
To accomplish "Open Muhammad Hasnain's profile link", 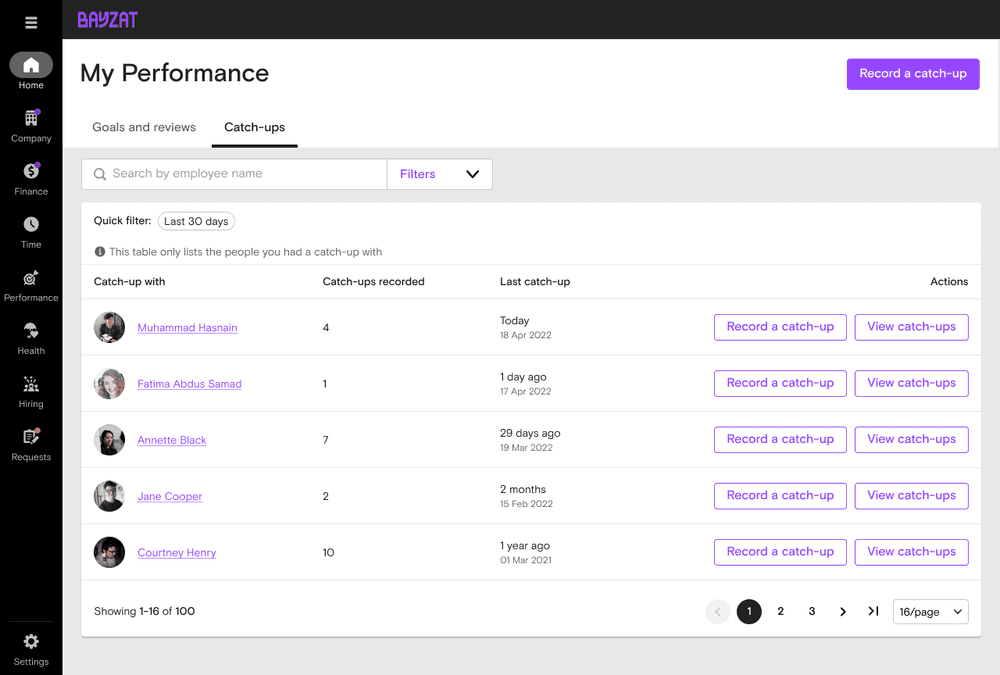I will click(x=187, y=327).
